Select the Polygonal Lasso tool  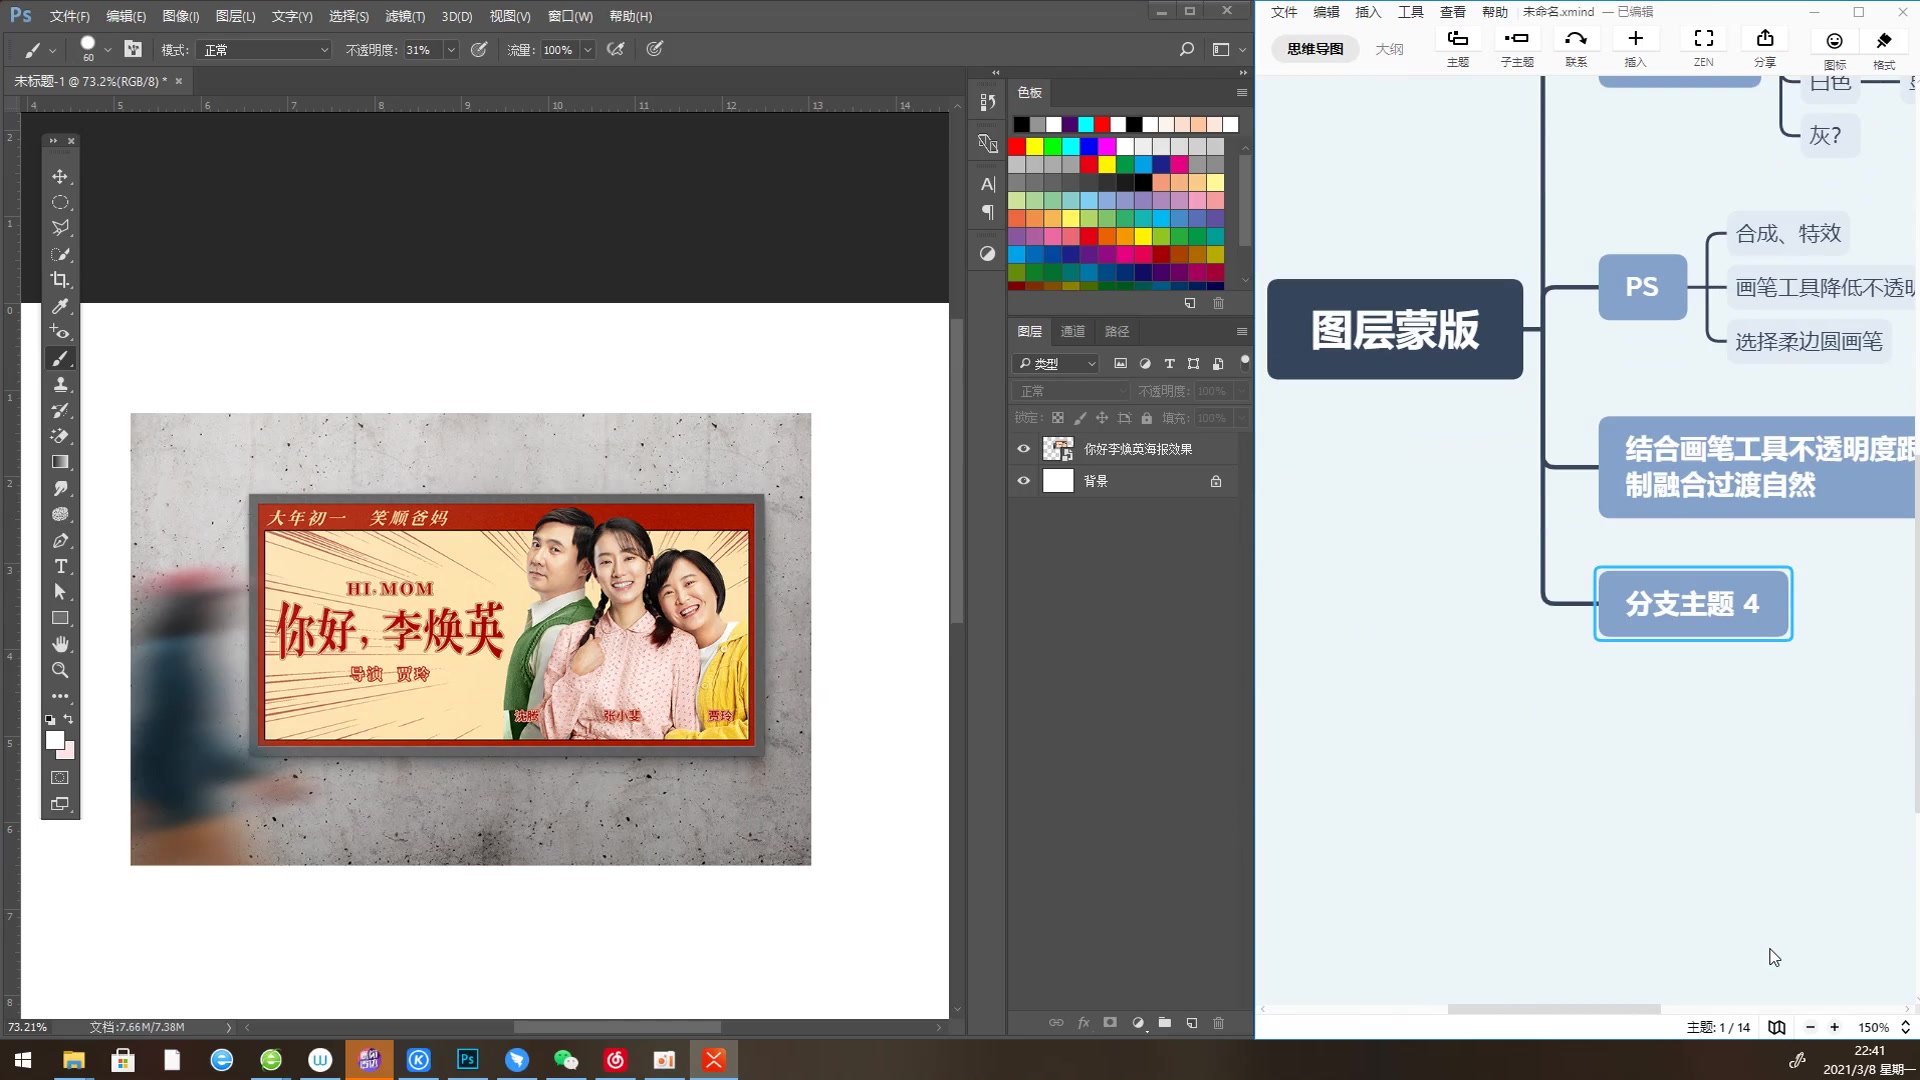60,229
